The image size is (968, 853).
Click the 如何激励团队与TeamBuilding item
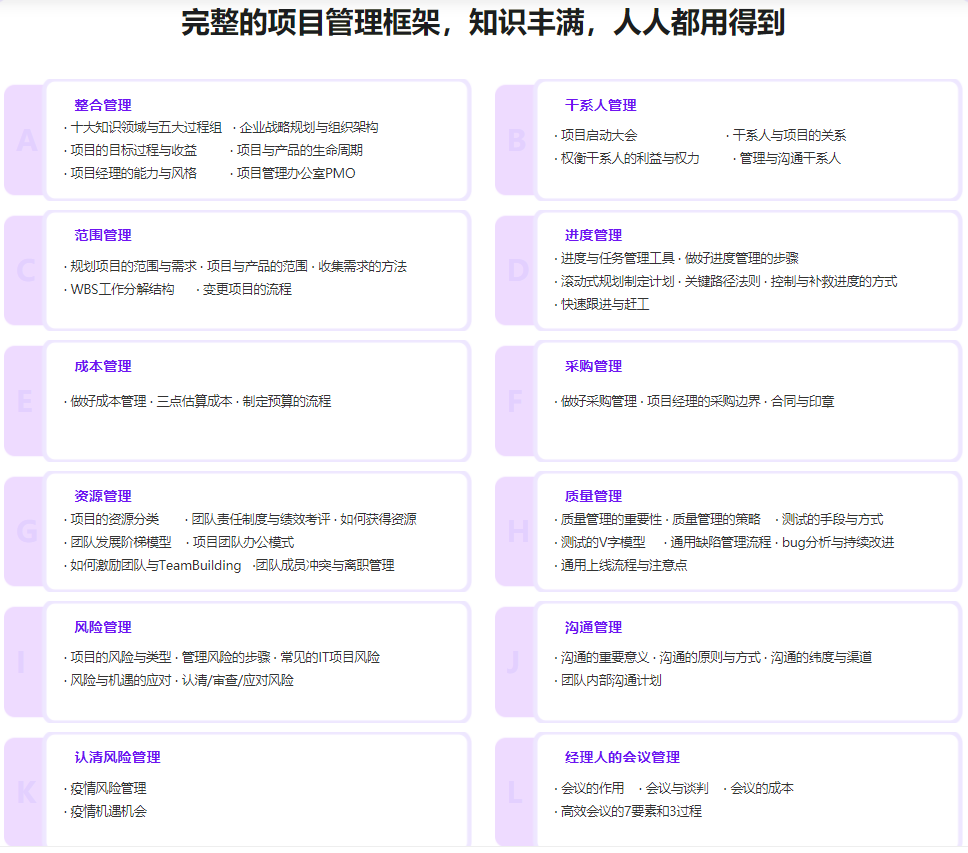(x=155, y=565)
